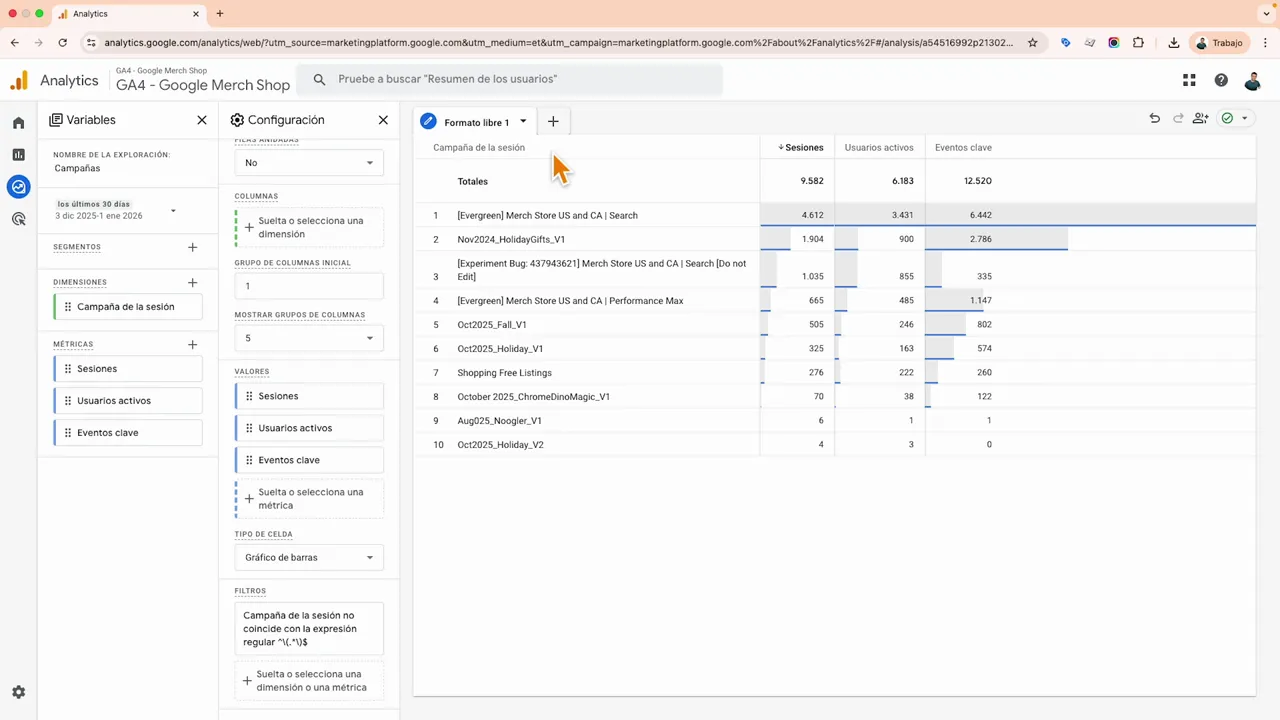Go back in browser history
The image size is (1280, 720).
[x=15, y=43]
